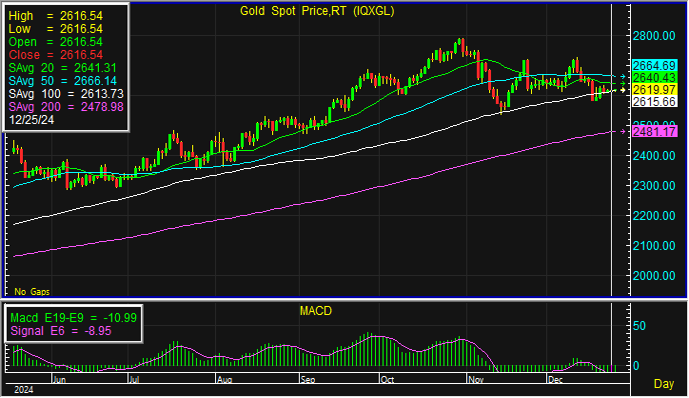Click the 2200.00 price axis label

(x=654, y=216)
